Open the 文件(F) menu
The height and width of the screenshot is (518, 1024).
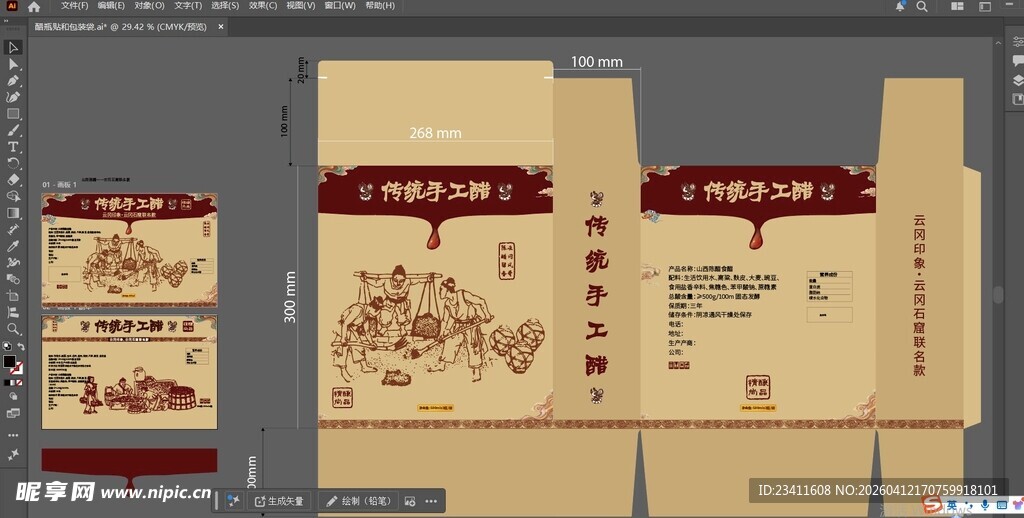74,6
